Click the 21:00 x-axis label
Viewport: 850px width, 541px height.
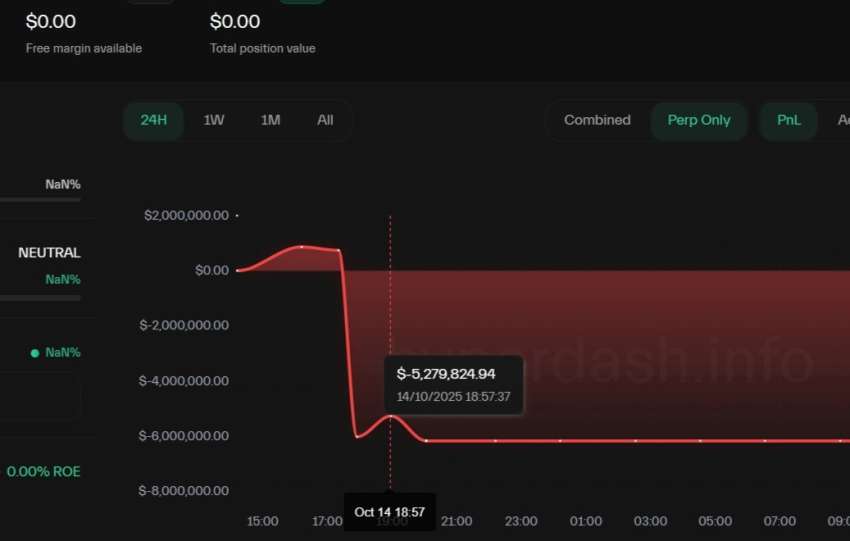(456, 521)
